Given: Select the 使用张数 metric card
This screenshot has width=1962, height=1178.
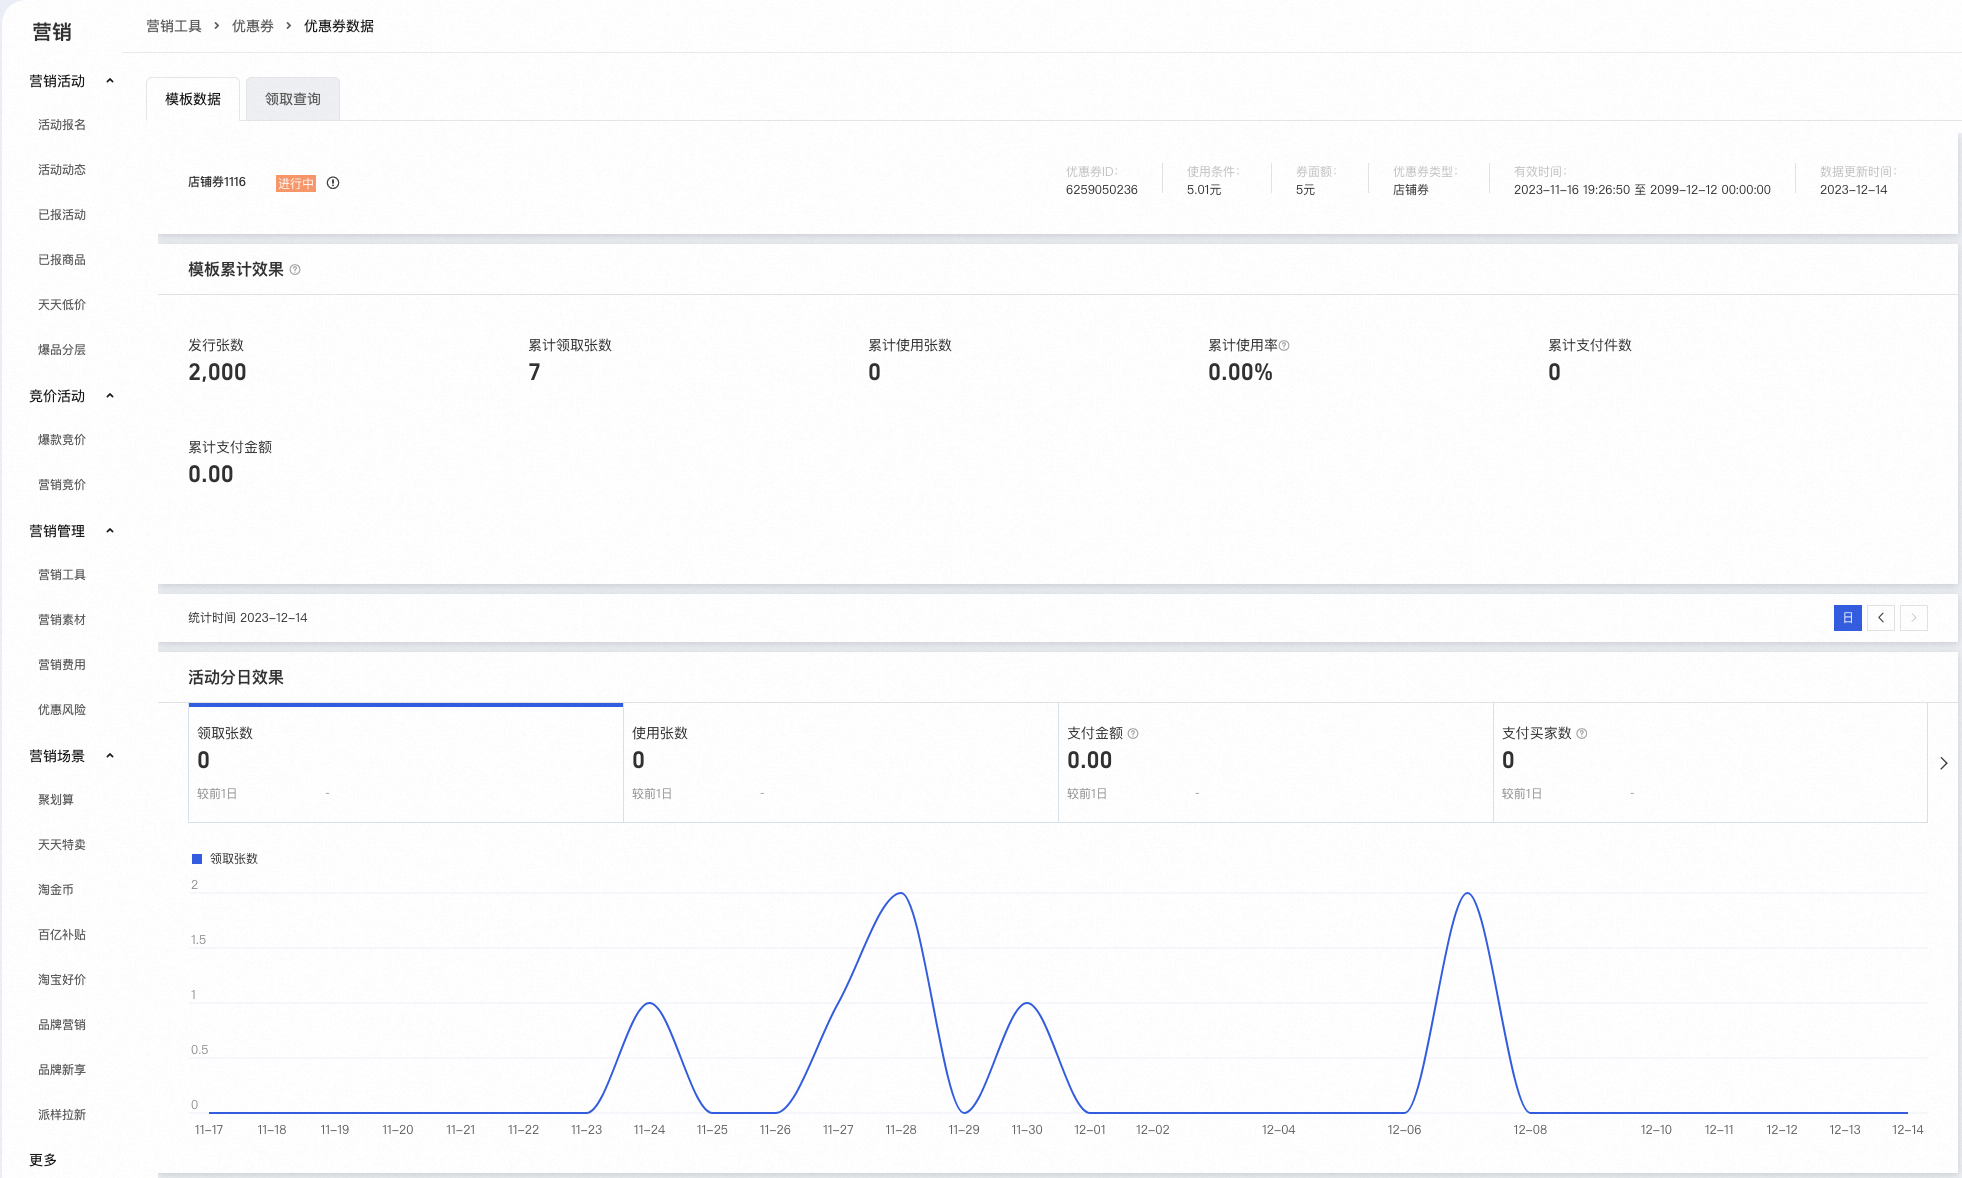Looking at the screenshot, I should [841, 763].
